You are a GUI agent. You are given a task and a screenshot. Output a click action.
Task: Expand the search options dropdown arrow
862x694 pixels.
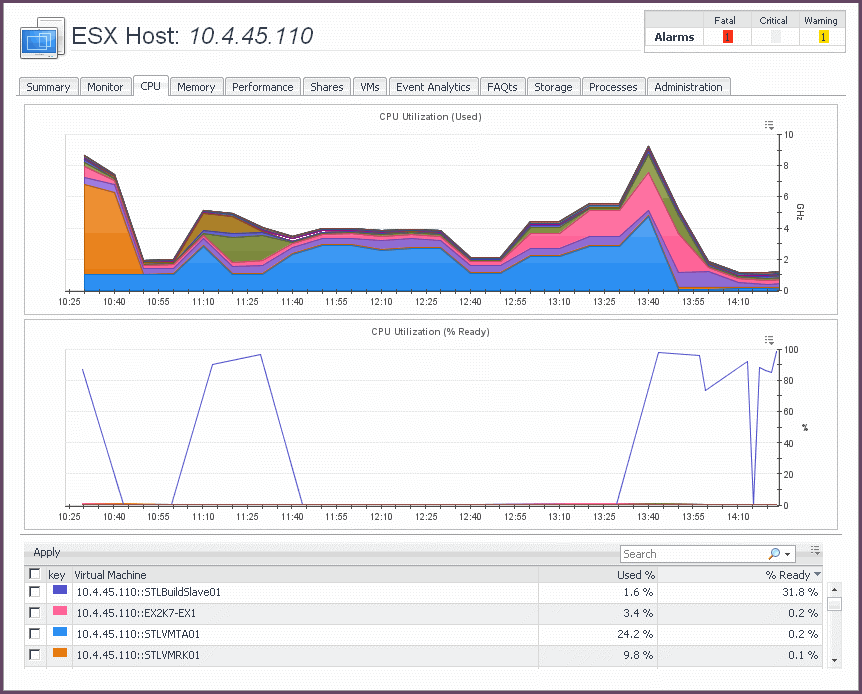(x=788, y=555)
